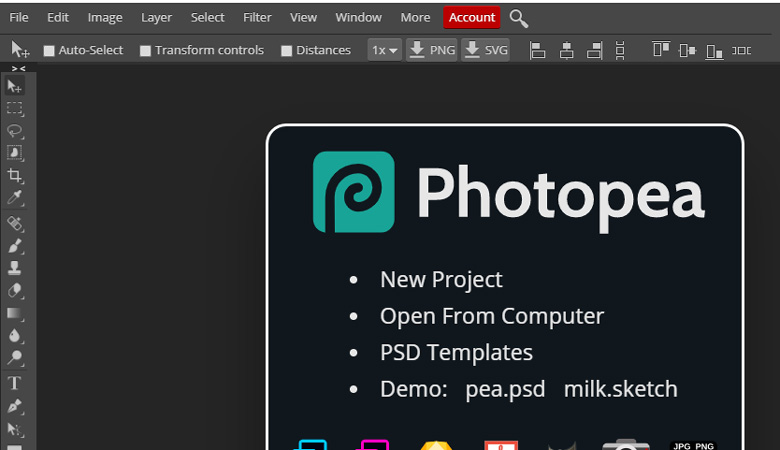Activate the Brush tool
The width and height of the screenshot is (780, 450).
[15, 245]
